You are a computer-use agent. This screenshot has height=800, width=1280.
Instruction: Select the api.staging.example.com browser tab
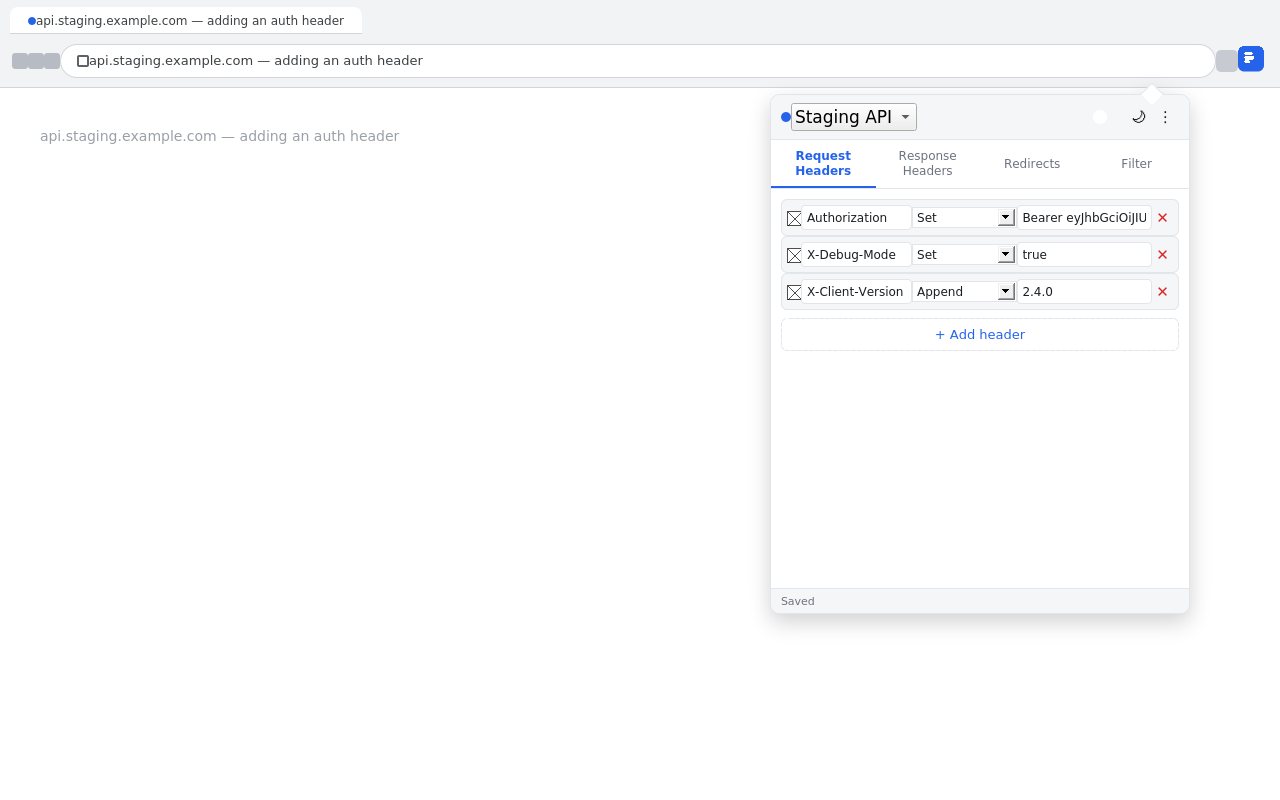tap(186, 20)
